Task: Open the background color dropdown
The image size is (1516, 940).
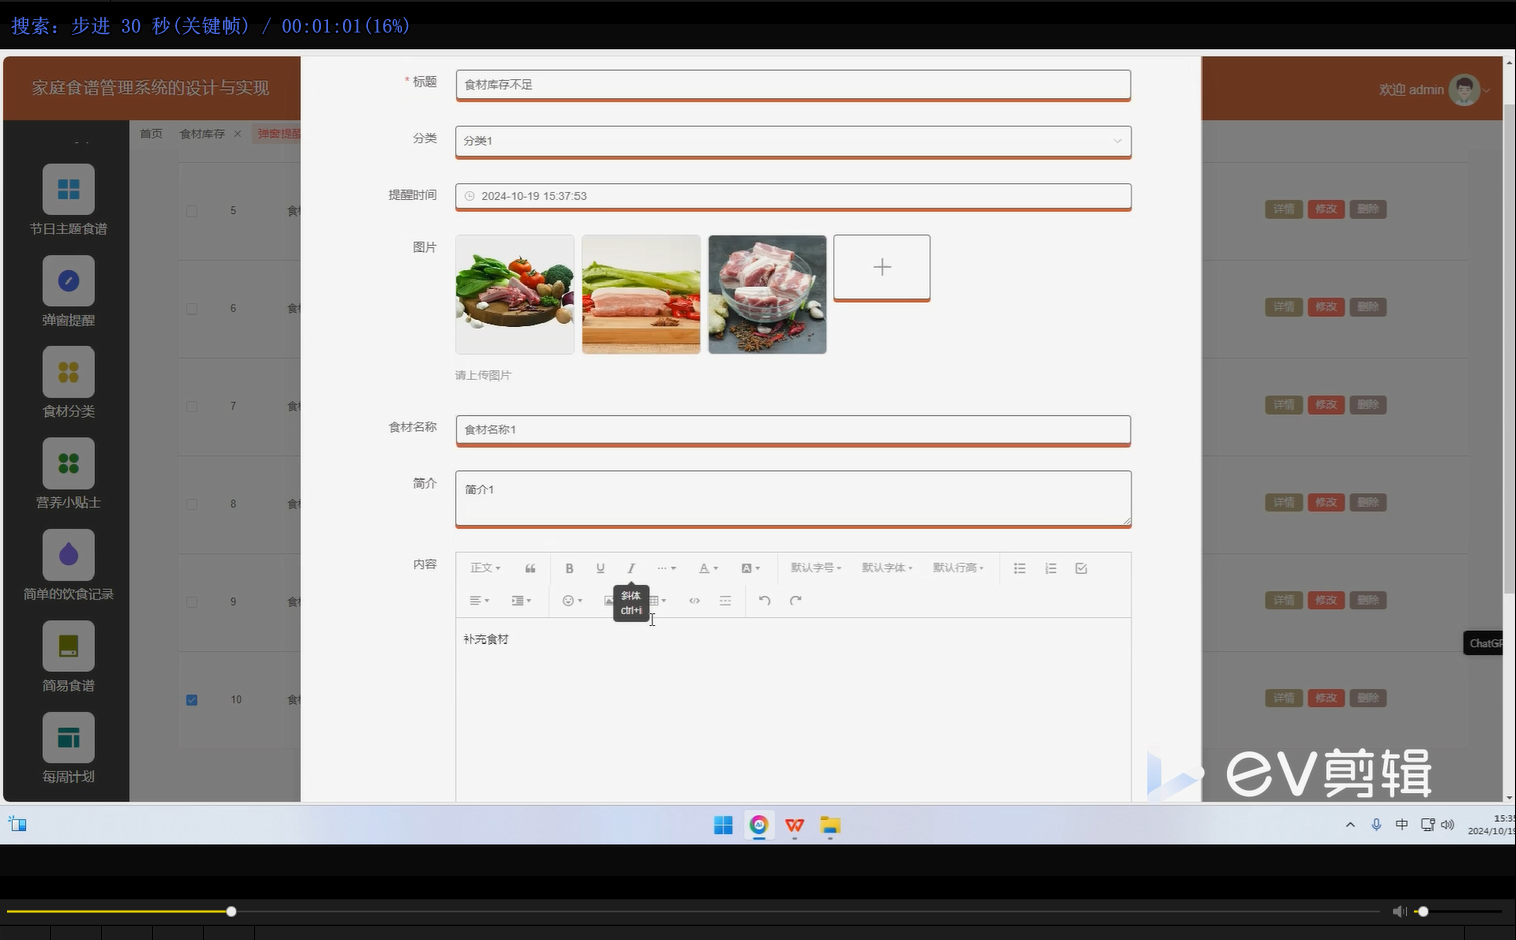Action: pos(750,568)
